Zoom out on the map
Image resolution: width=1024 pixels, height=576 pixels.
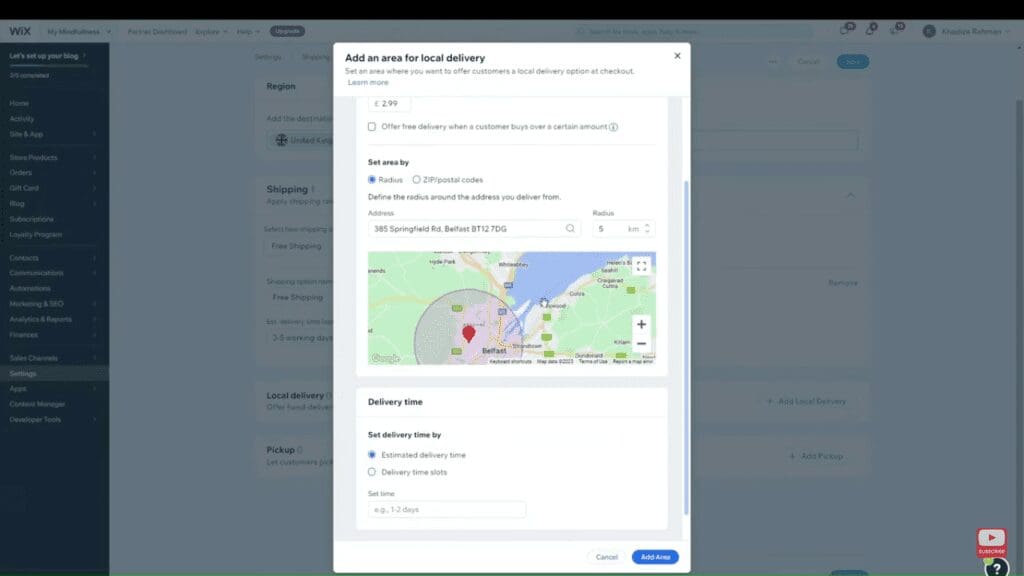tap(641, 344)
